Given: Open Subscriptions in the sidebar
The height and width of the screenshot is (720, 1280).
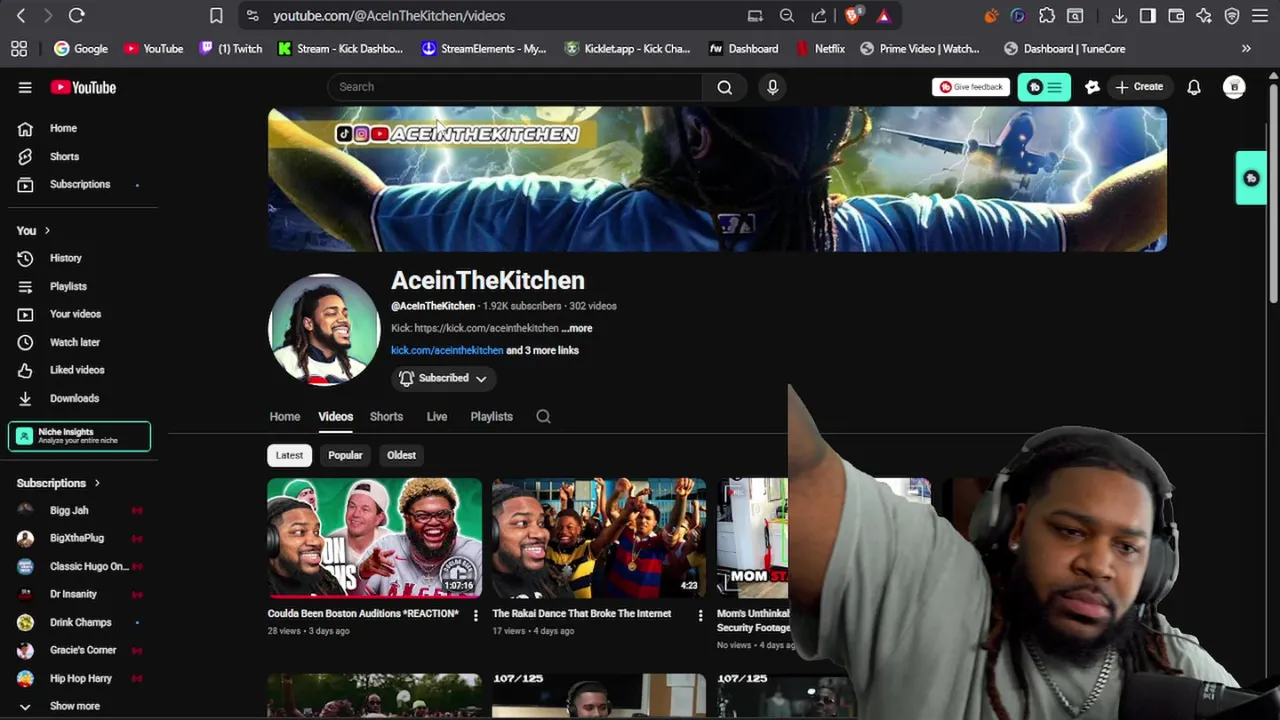Looking at the screenshot, I should (80, 184).
